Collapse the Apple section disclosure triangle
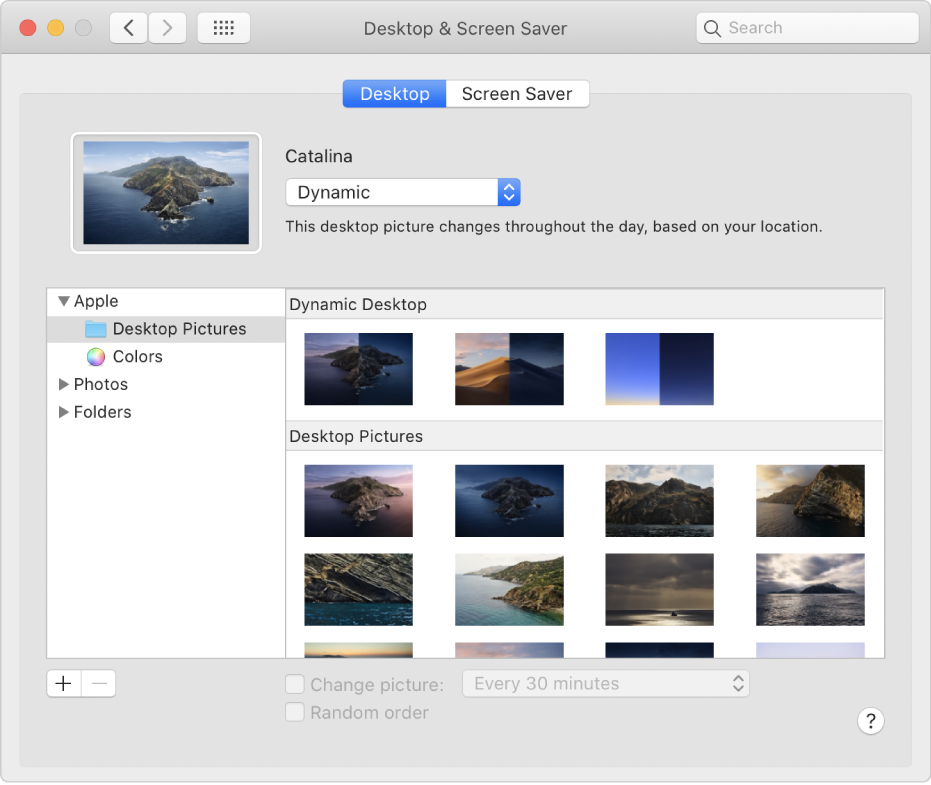 [x=62, y=300]
